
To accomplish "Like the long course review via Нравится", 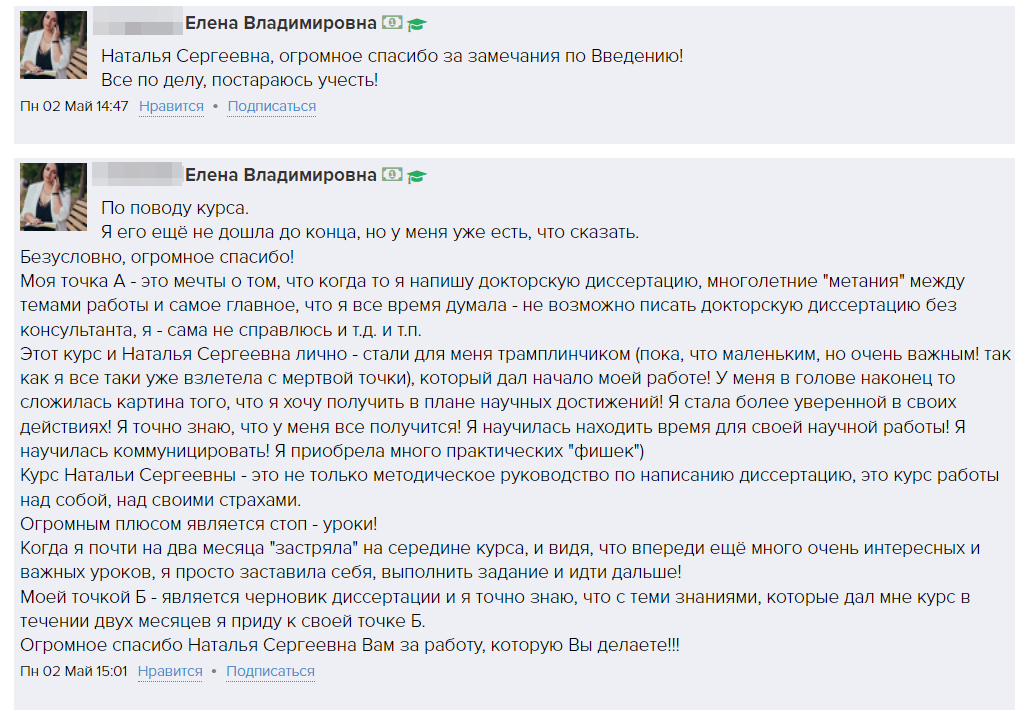I will point(170,671).
